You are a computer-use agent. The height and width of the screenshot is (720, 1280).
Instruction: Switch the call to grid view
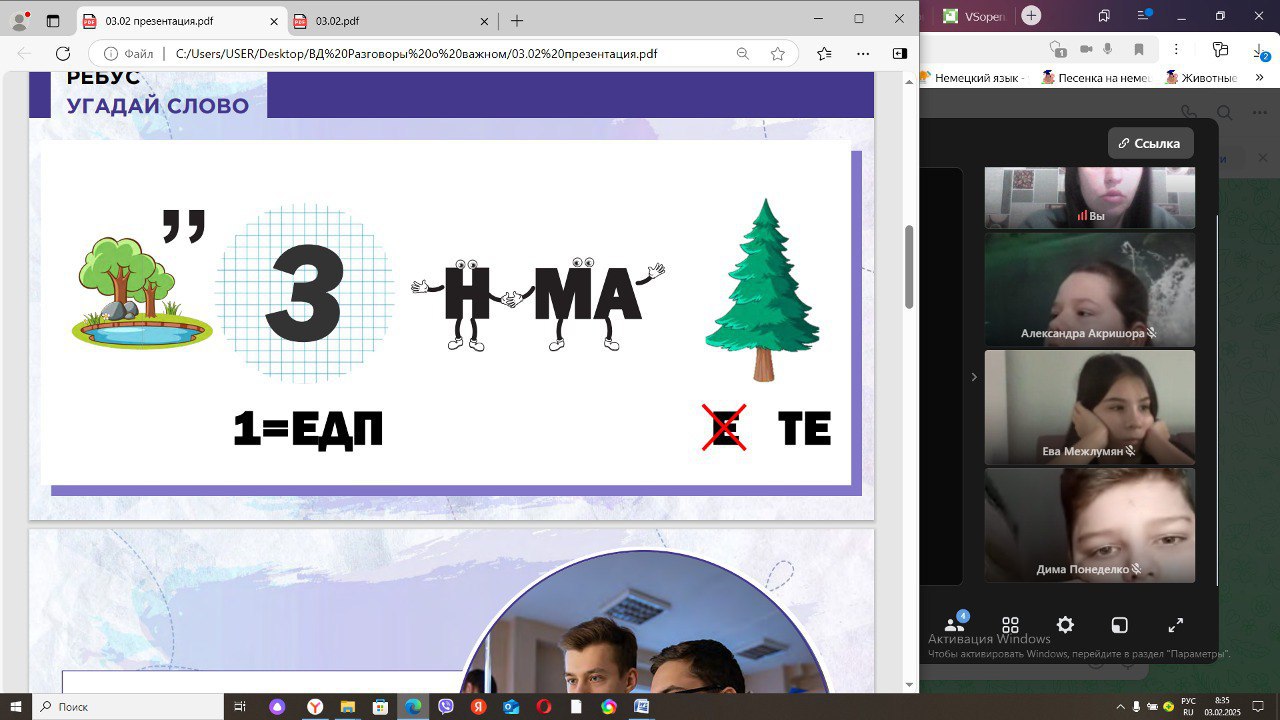[1010, 624]
